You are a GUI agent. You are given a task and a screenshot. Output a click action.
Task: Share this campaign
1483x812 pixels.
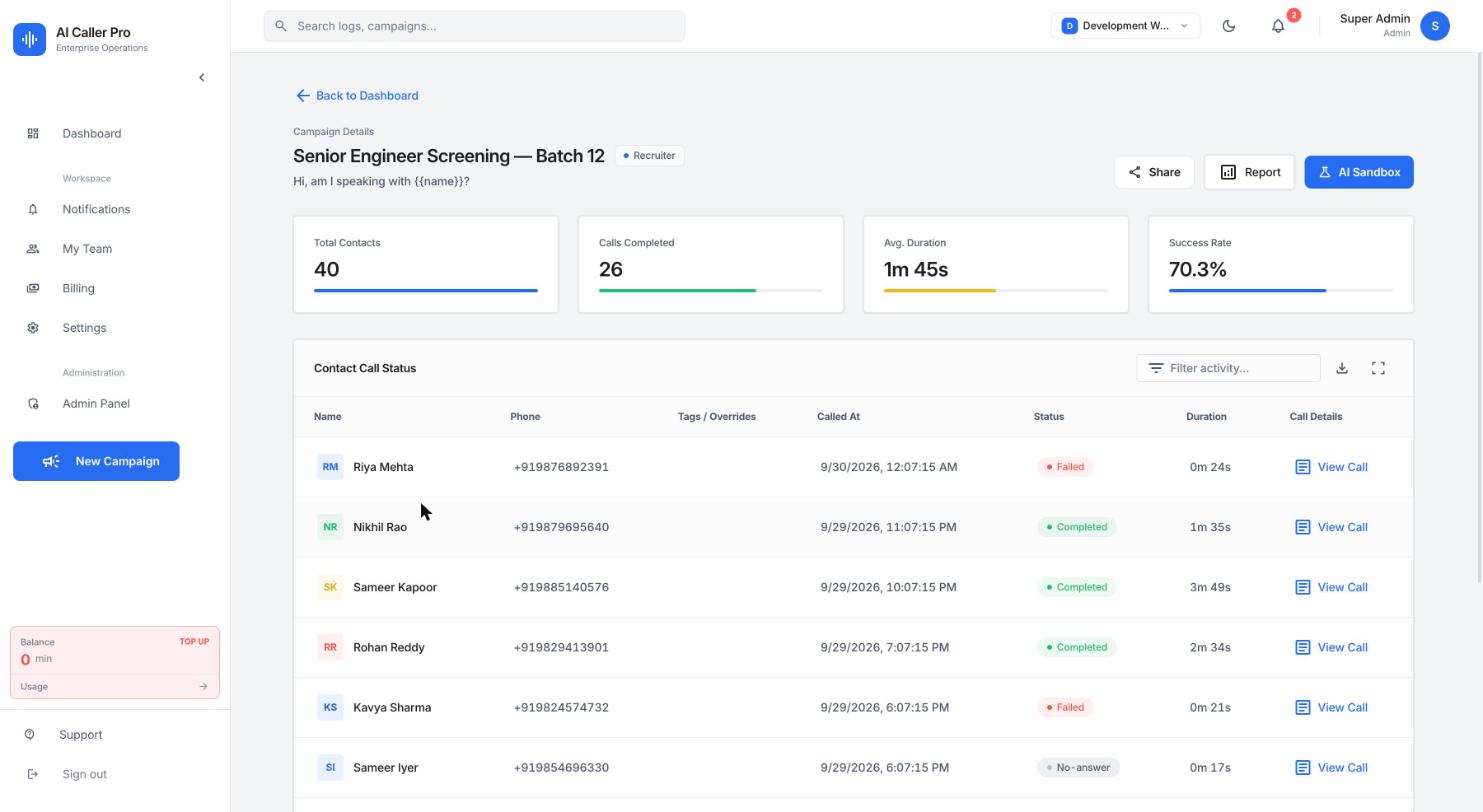pos(1154,172)
